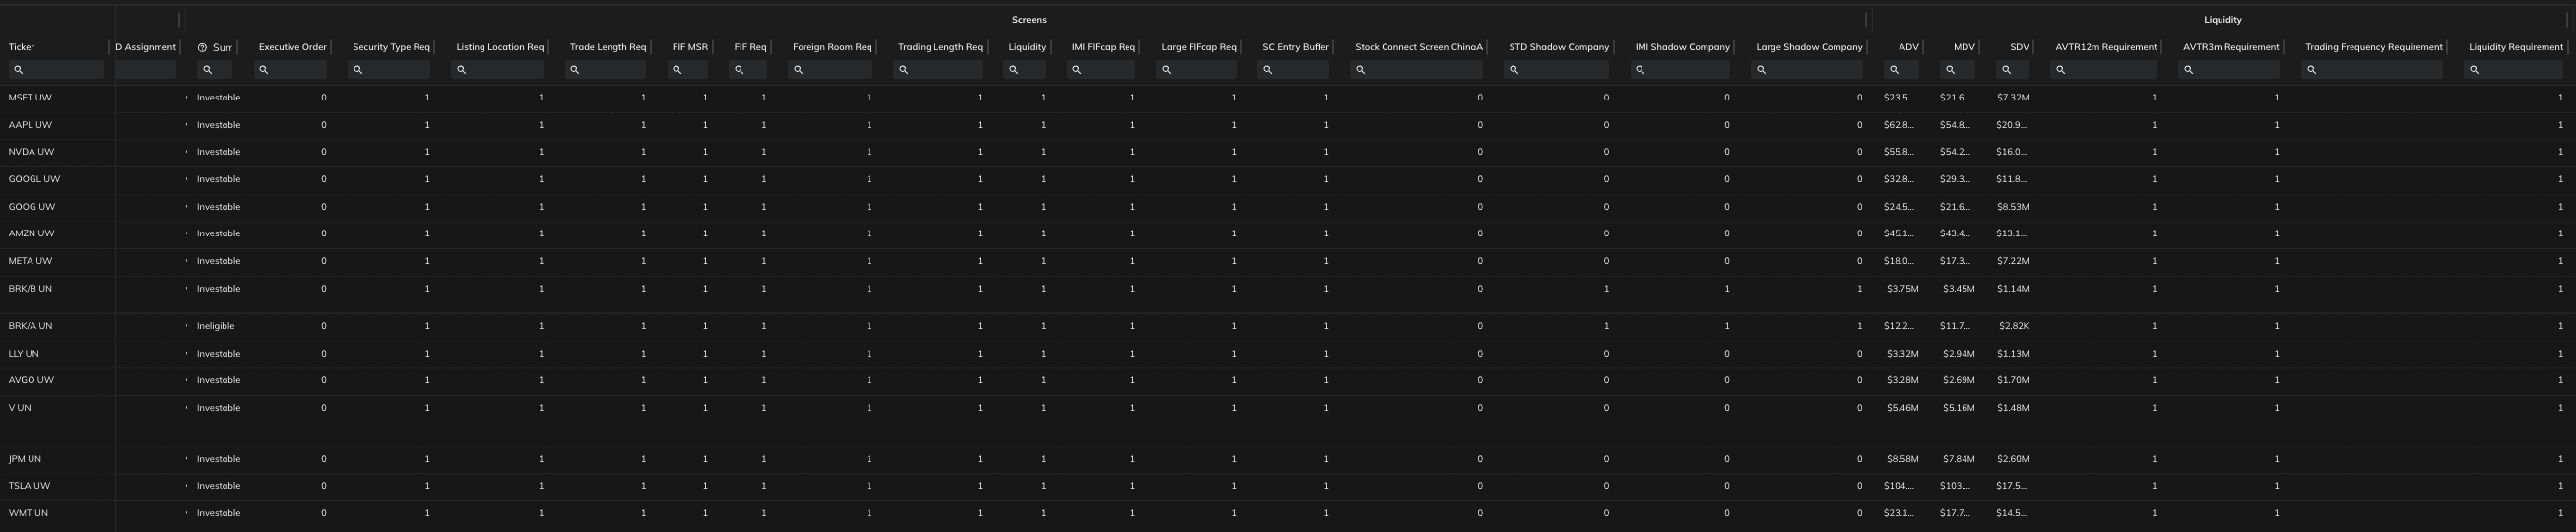Click the Liquidity column group header
Viewport: 2576px width, 532px height.
click(2222, 19)
